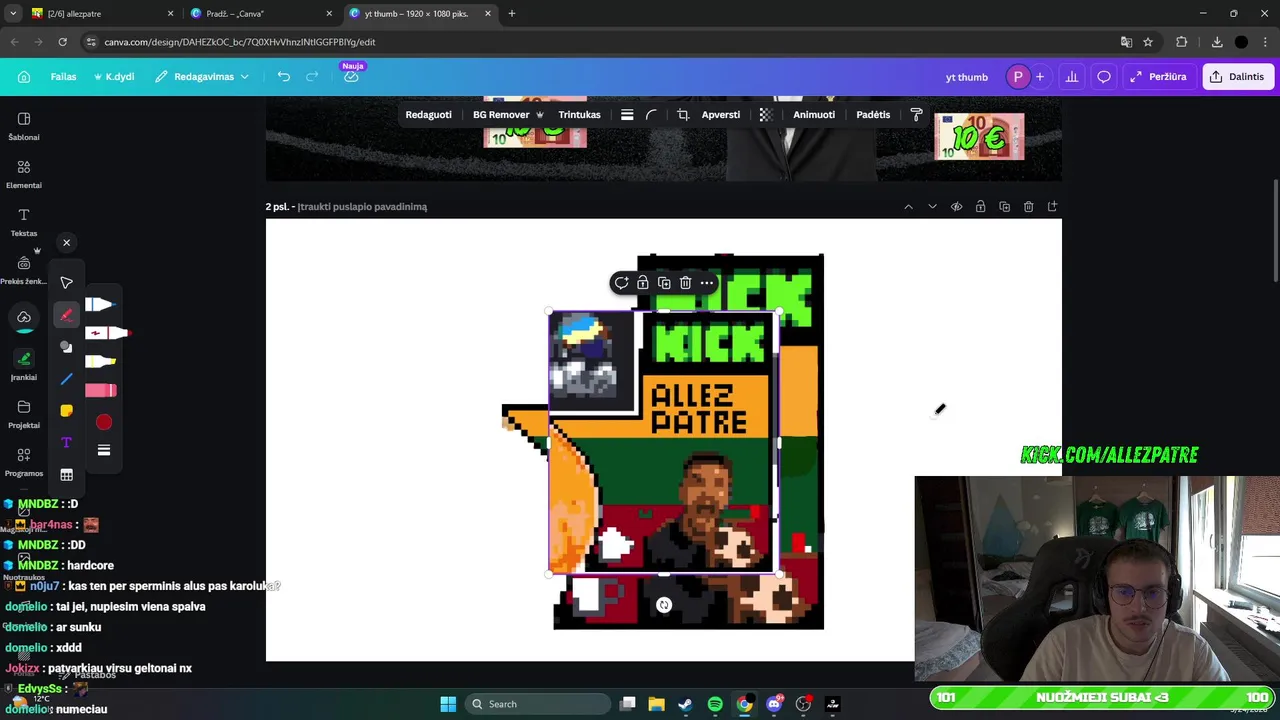Click Redaguoti in image toolbar
Screen dimensions: 1280x720
tap(429, 115)
